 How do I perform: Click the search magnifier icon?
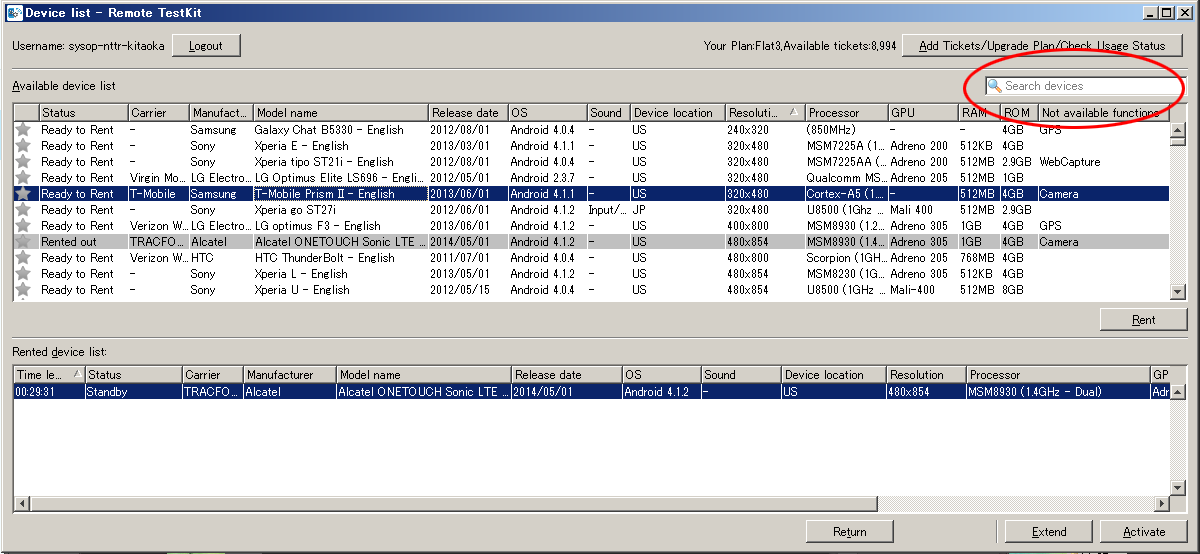click(x=995, y=86)
